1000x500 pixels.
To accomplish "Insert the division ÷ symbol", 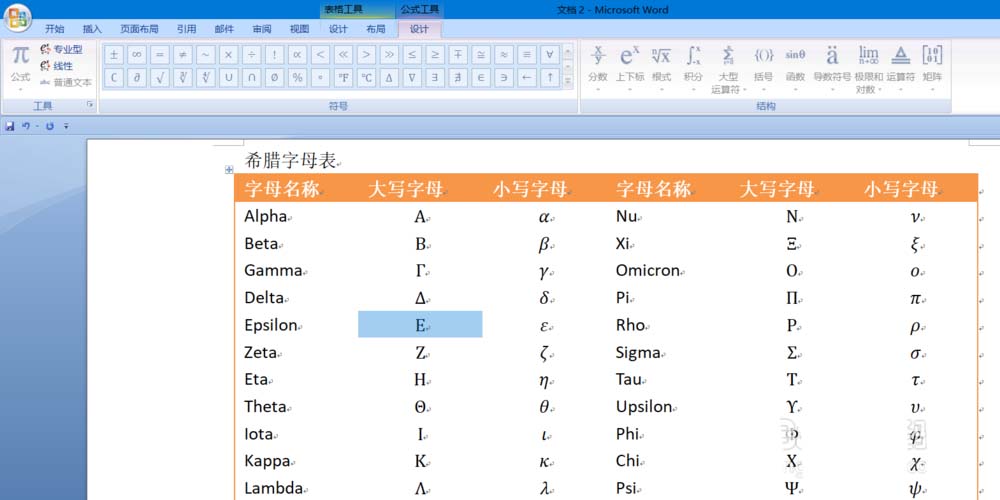I will (x=251, y=55).
